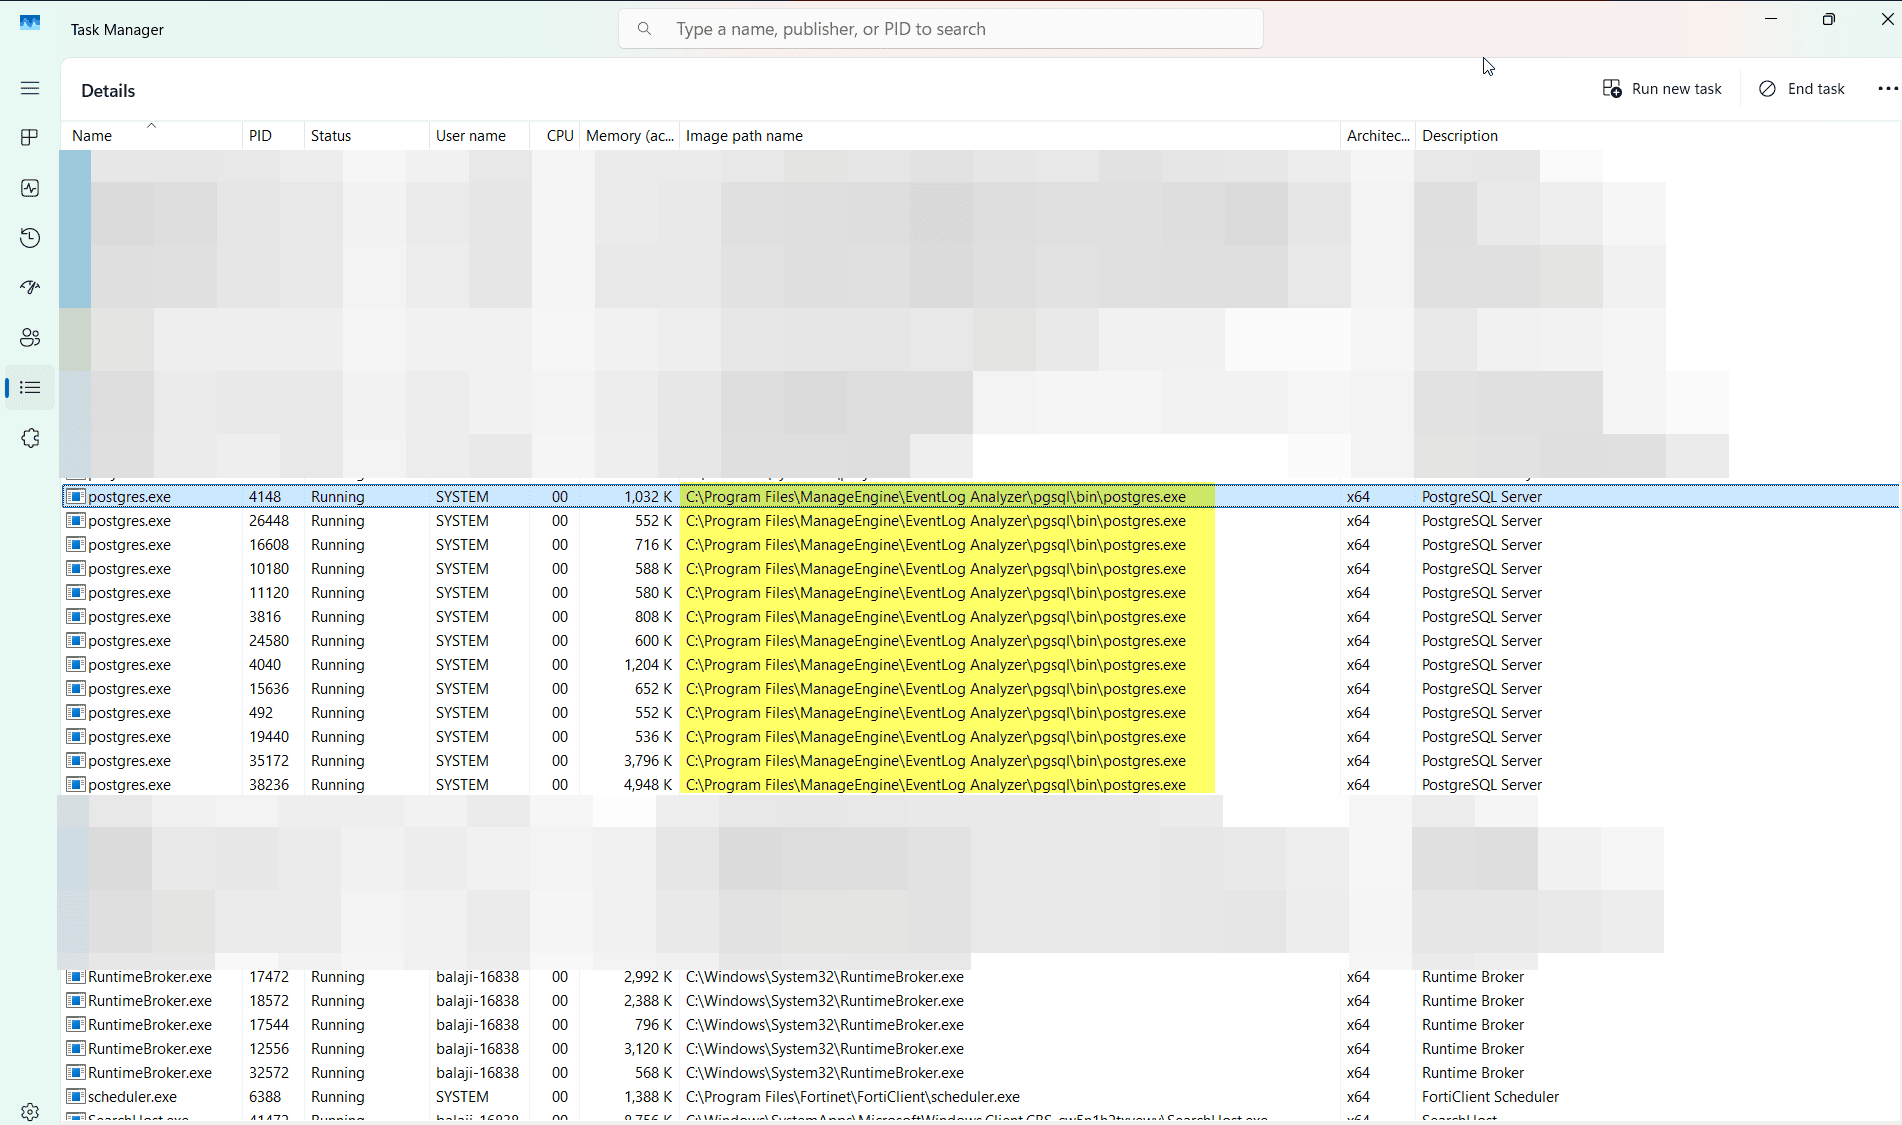This screenshot has width=1902, height=1125.
Task: Open the navigation hamburger menu
Action: pyautogui.click(x=30, y=88)
